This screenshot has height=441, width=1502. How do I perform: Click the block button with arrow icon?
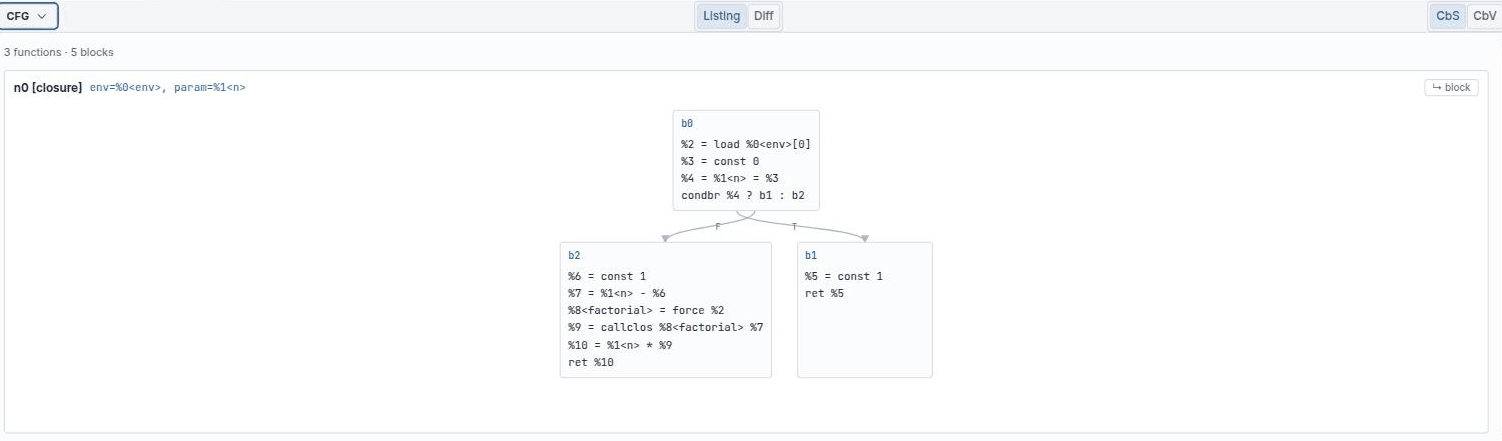pos(1451,88)
